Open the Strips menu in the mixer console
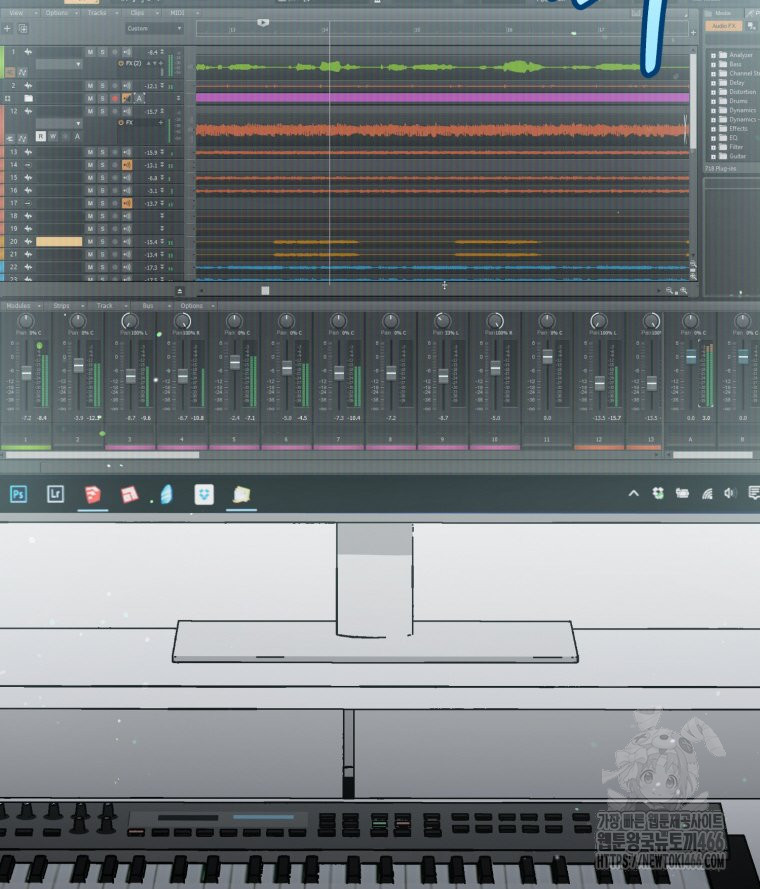The image size is (760, 889). 63,306
